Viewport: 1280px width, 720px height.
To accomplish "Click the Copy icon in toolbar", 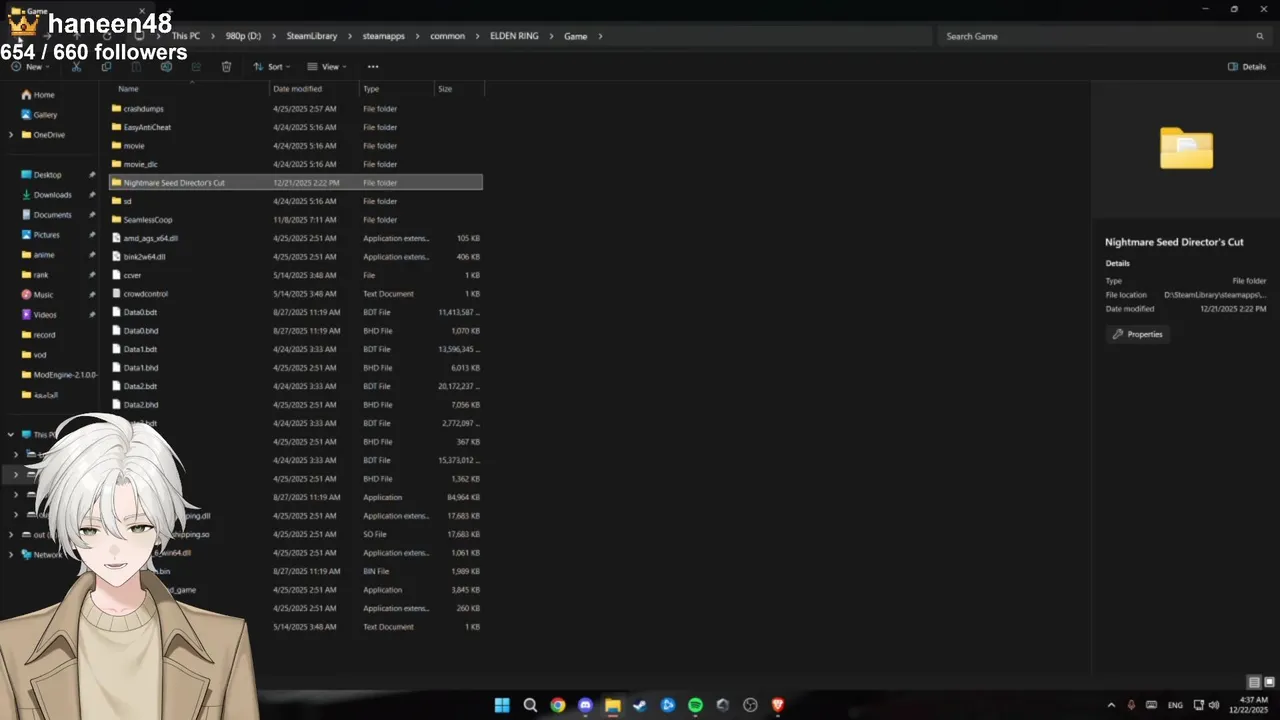I will click(x=106, y=67).
